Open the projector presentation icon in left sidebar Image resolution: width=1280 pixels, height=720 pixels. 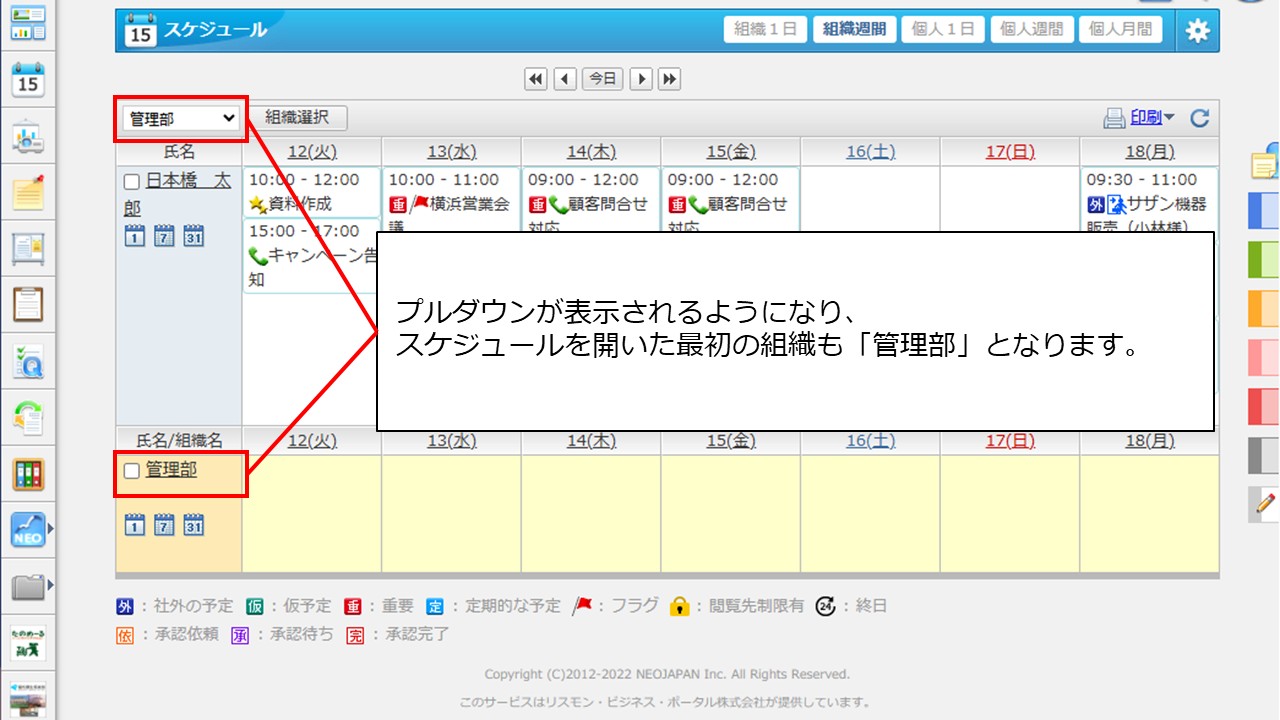(28, 136)
